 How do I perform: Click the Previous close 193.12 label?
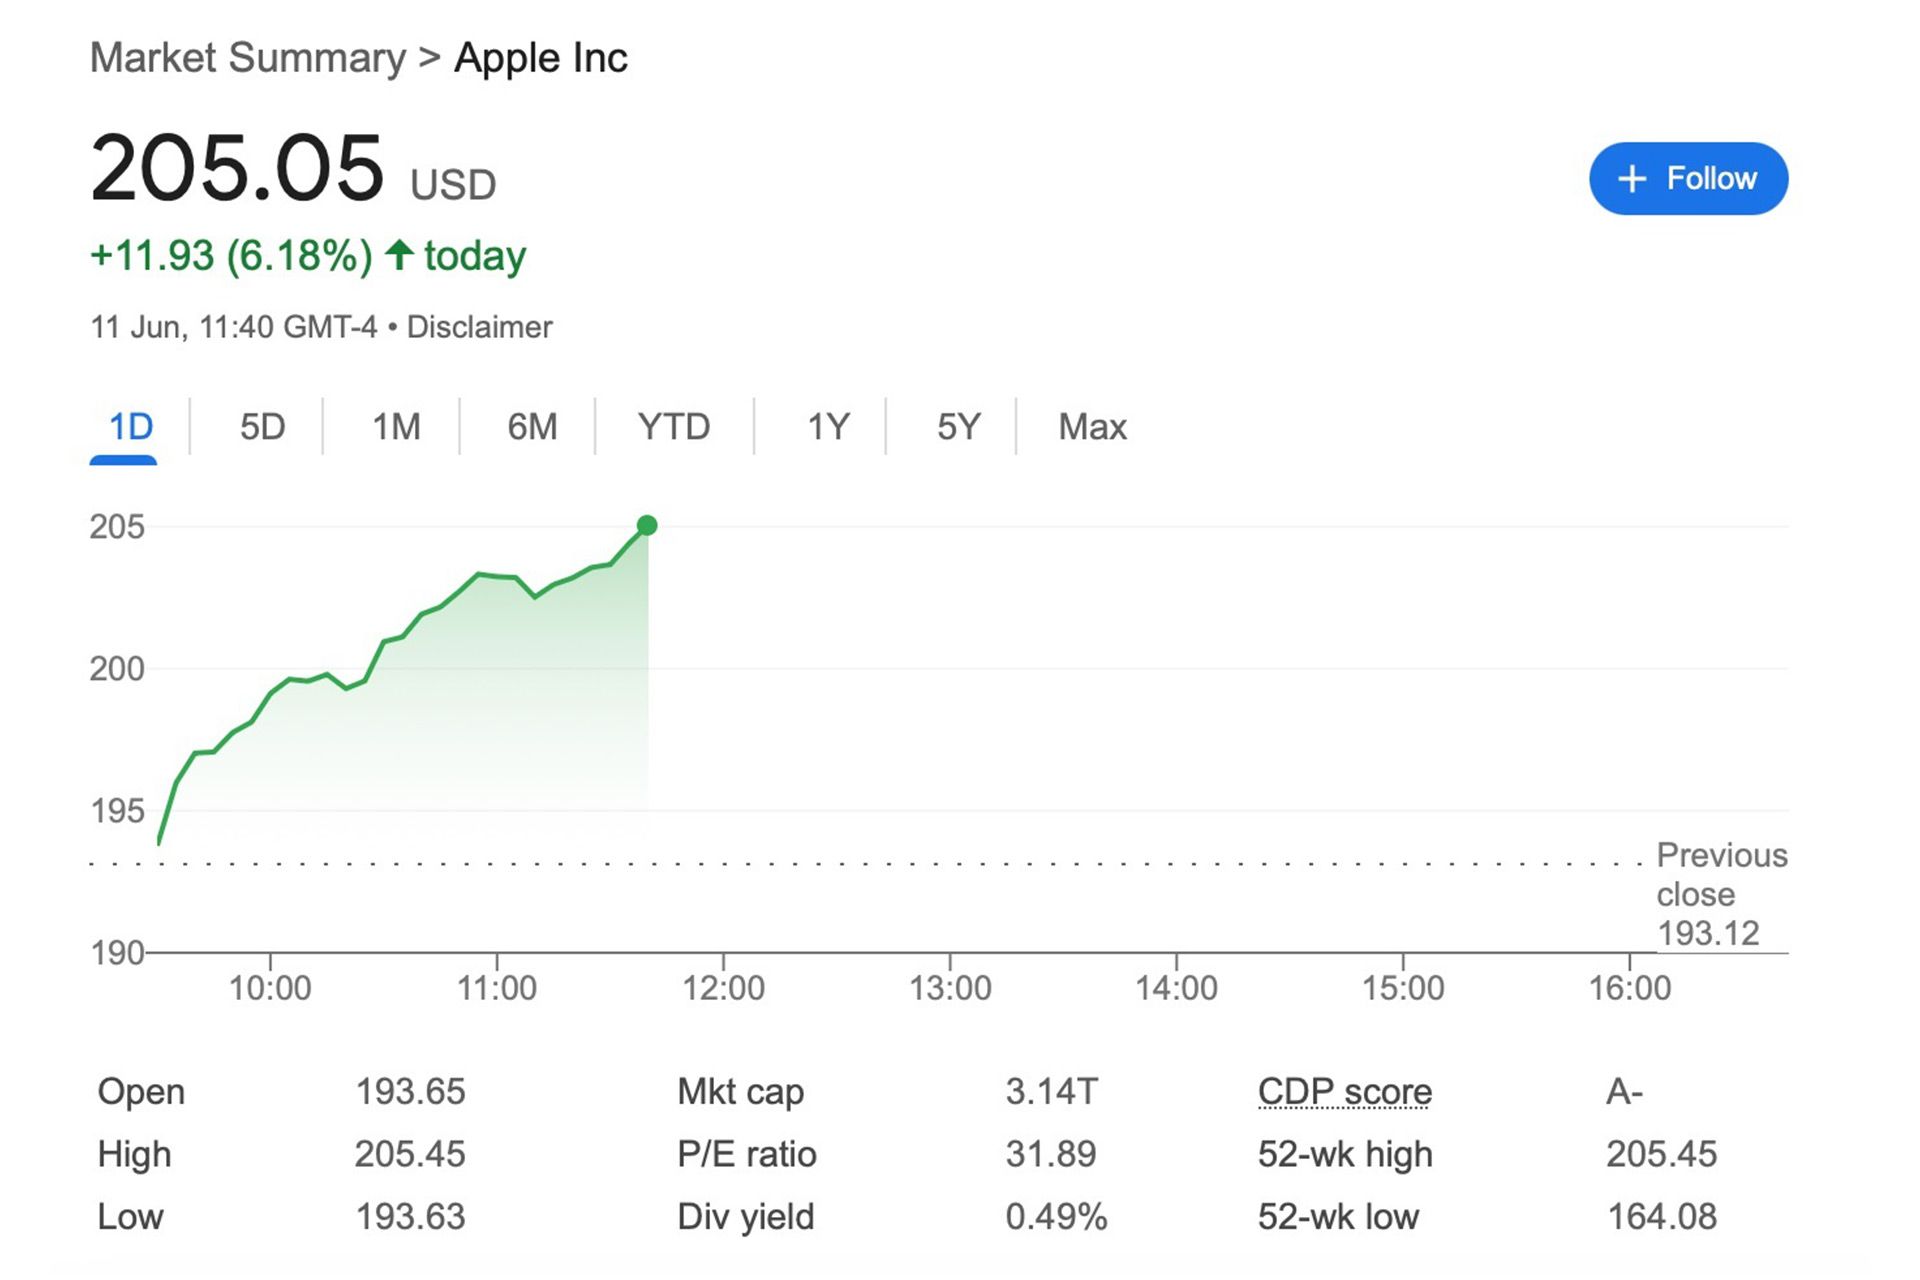pos(1720,894)
